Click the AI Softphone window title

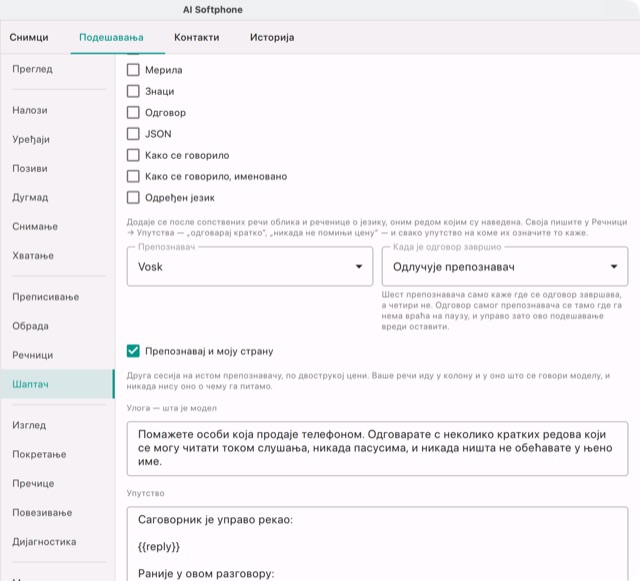[x=213, y=10]
